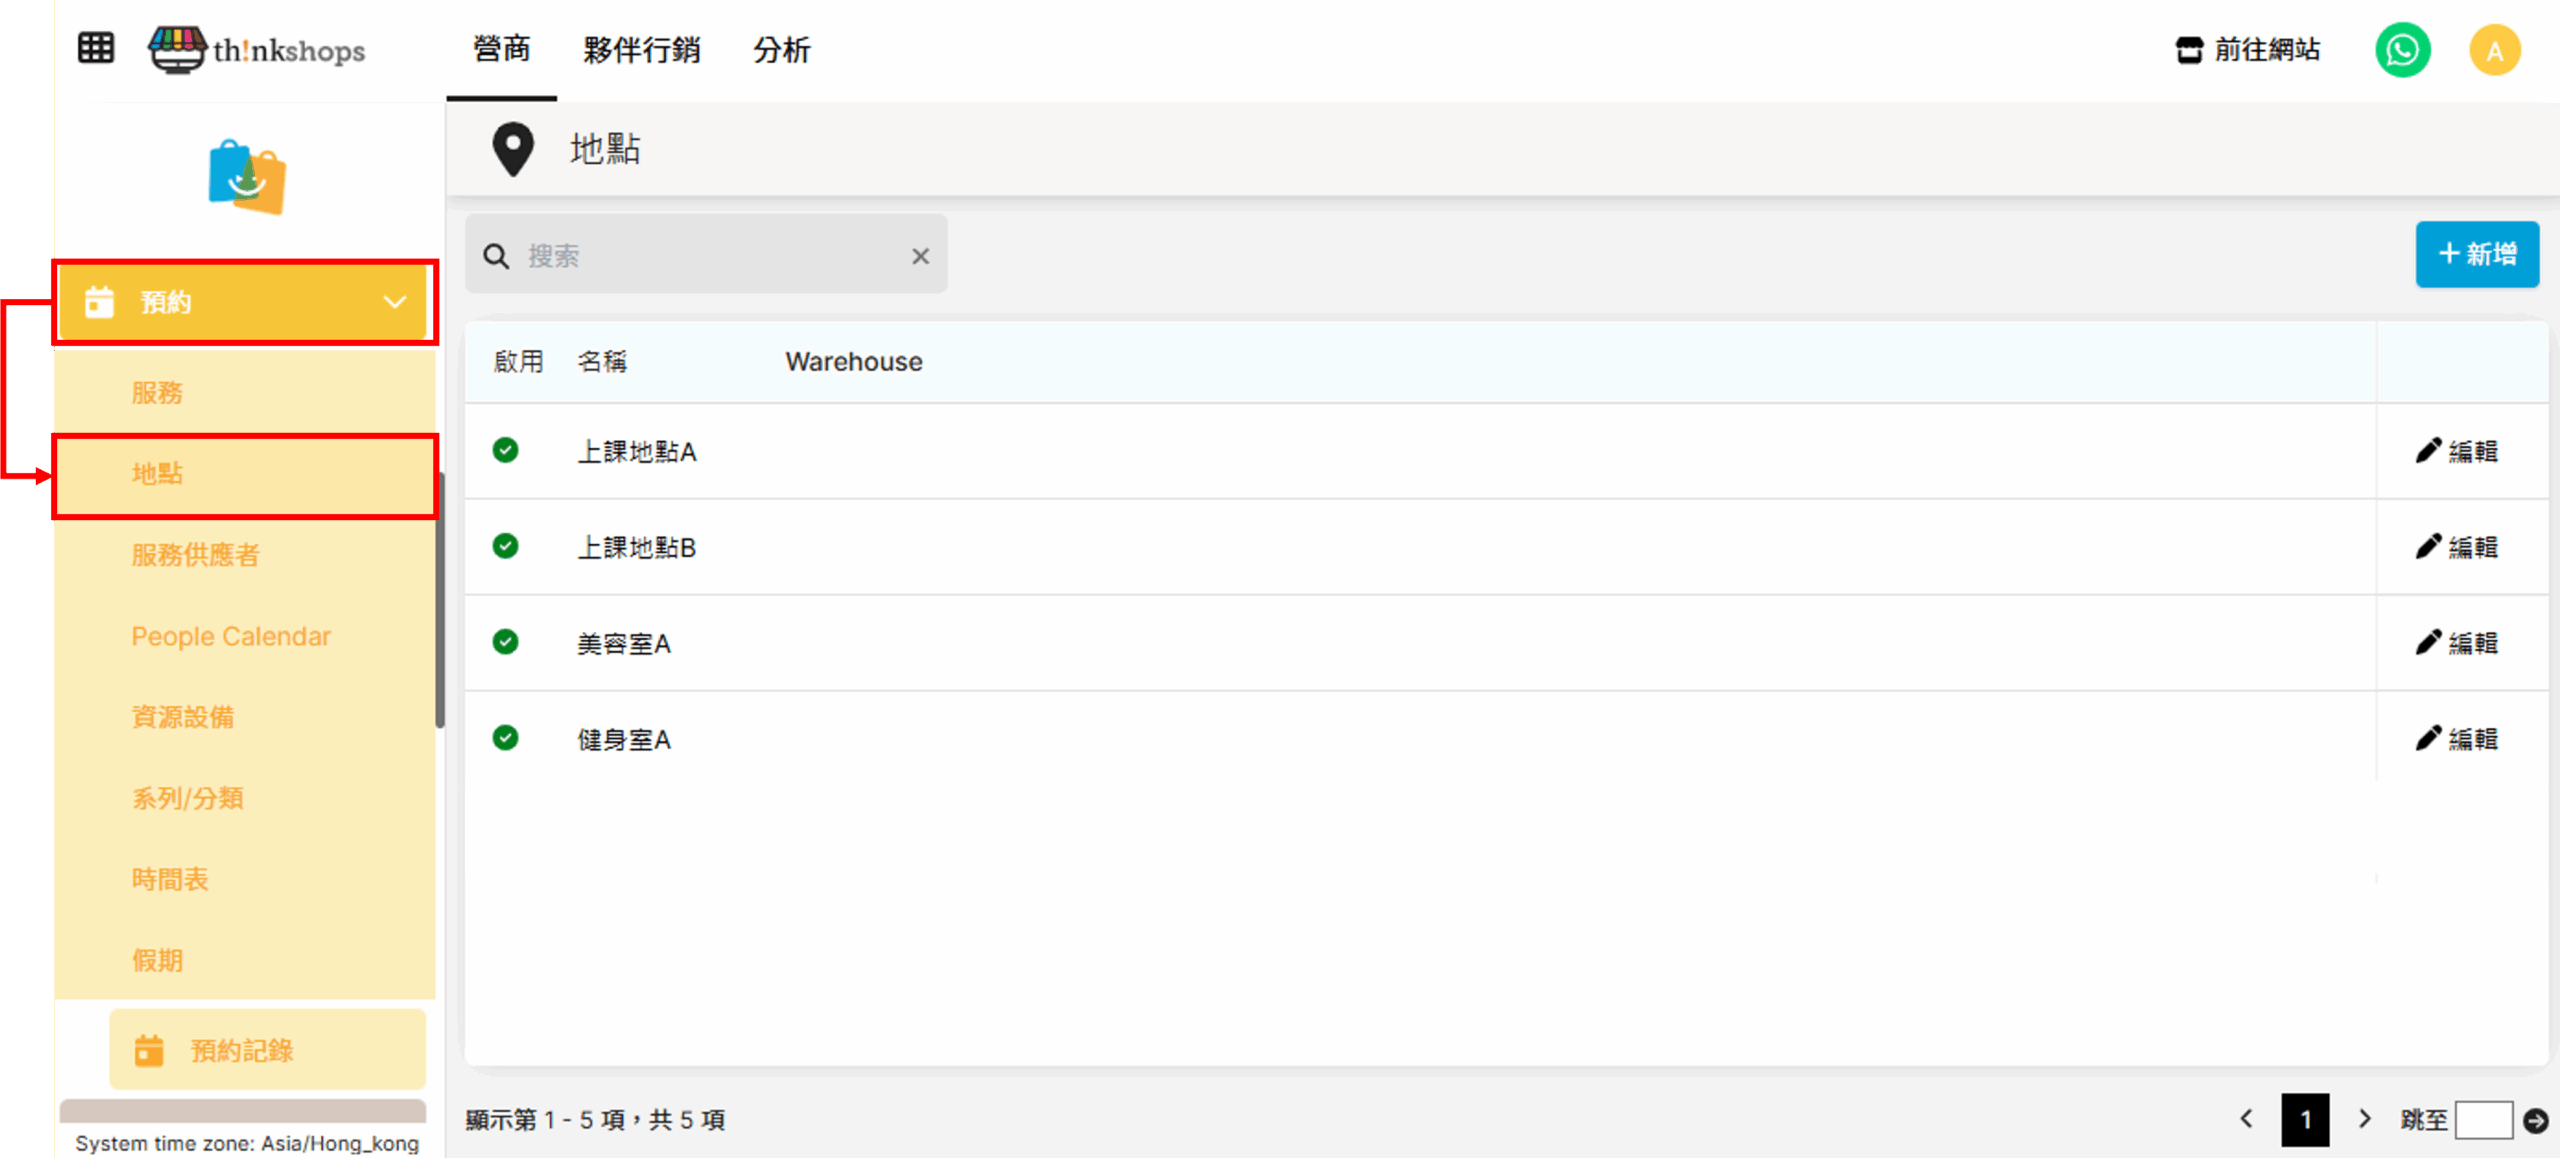The height and width of the screenshot is (1158, 2560).
Task: Clear the search box with X icon
Action: coord(920,256)
